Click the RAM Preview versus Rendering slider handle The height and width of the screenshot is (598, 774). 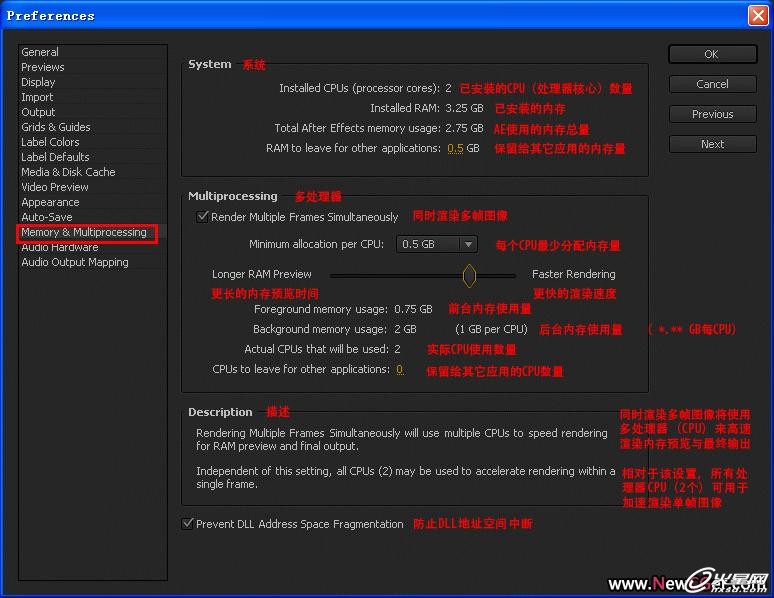469,276
